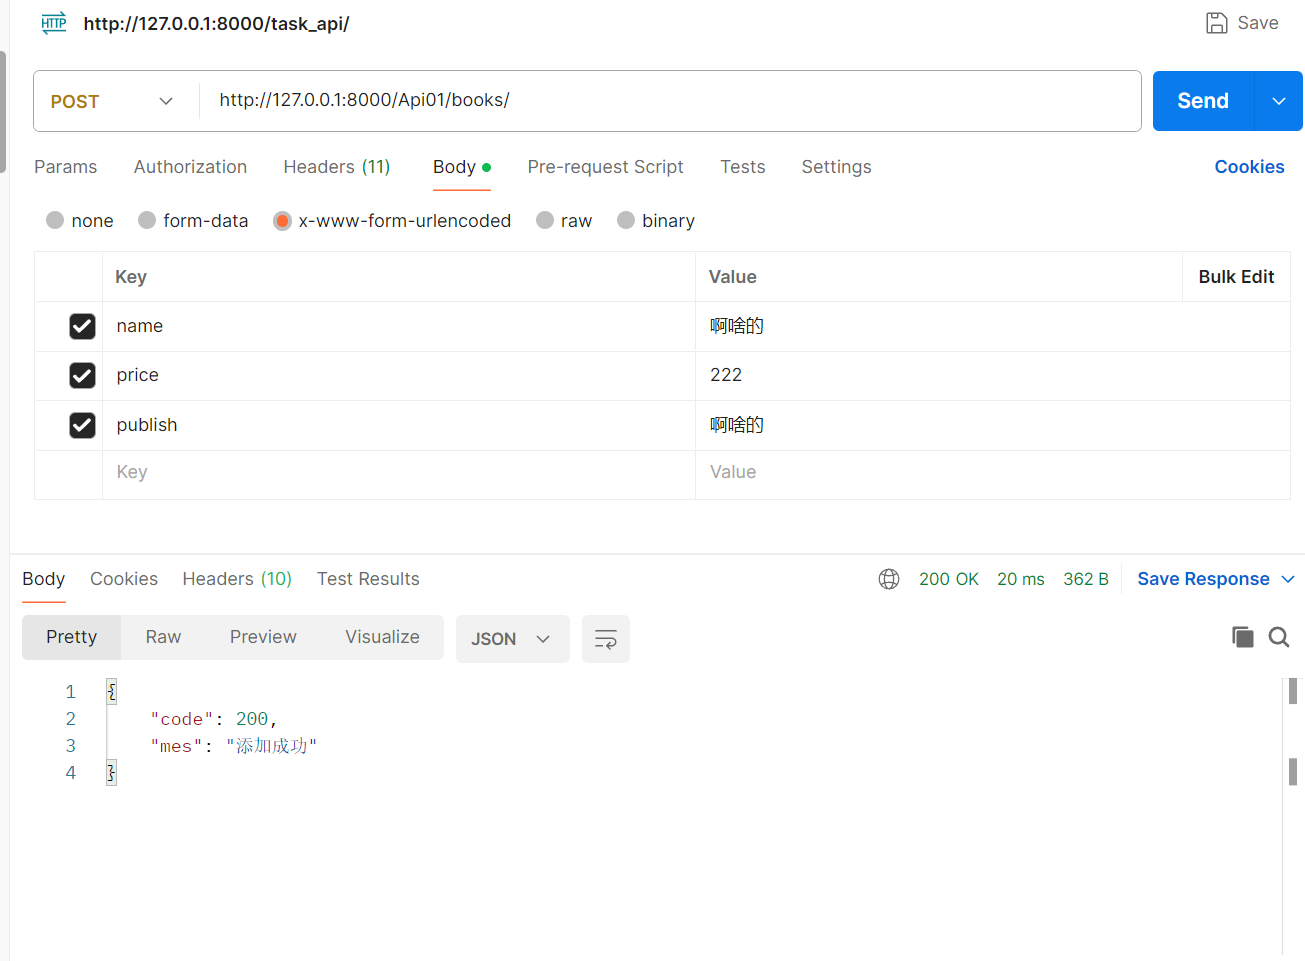This screenshot has width=1305, height=961.
Task: Copy response body to clipboard
Action: tap(1242, 637)
